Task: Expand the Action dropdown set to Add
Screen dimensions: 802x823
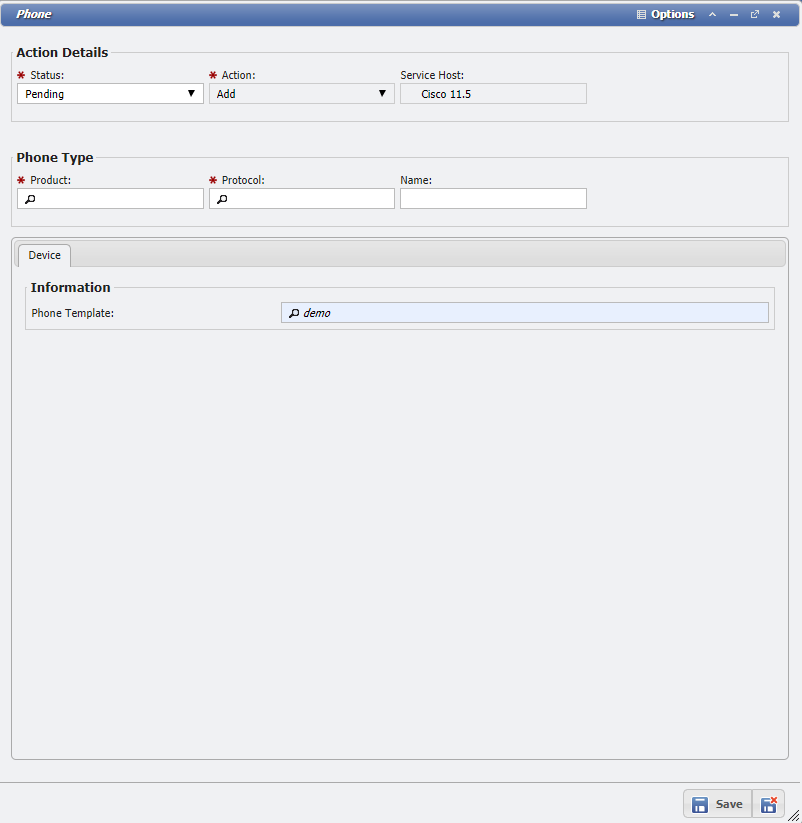Action: click(x=301, y=94)
